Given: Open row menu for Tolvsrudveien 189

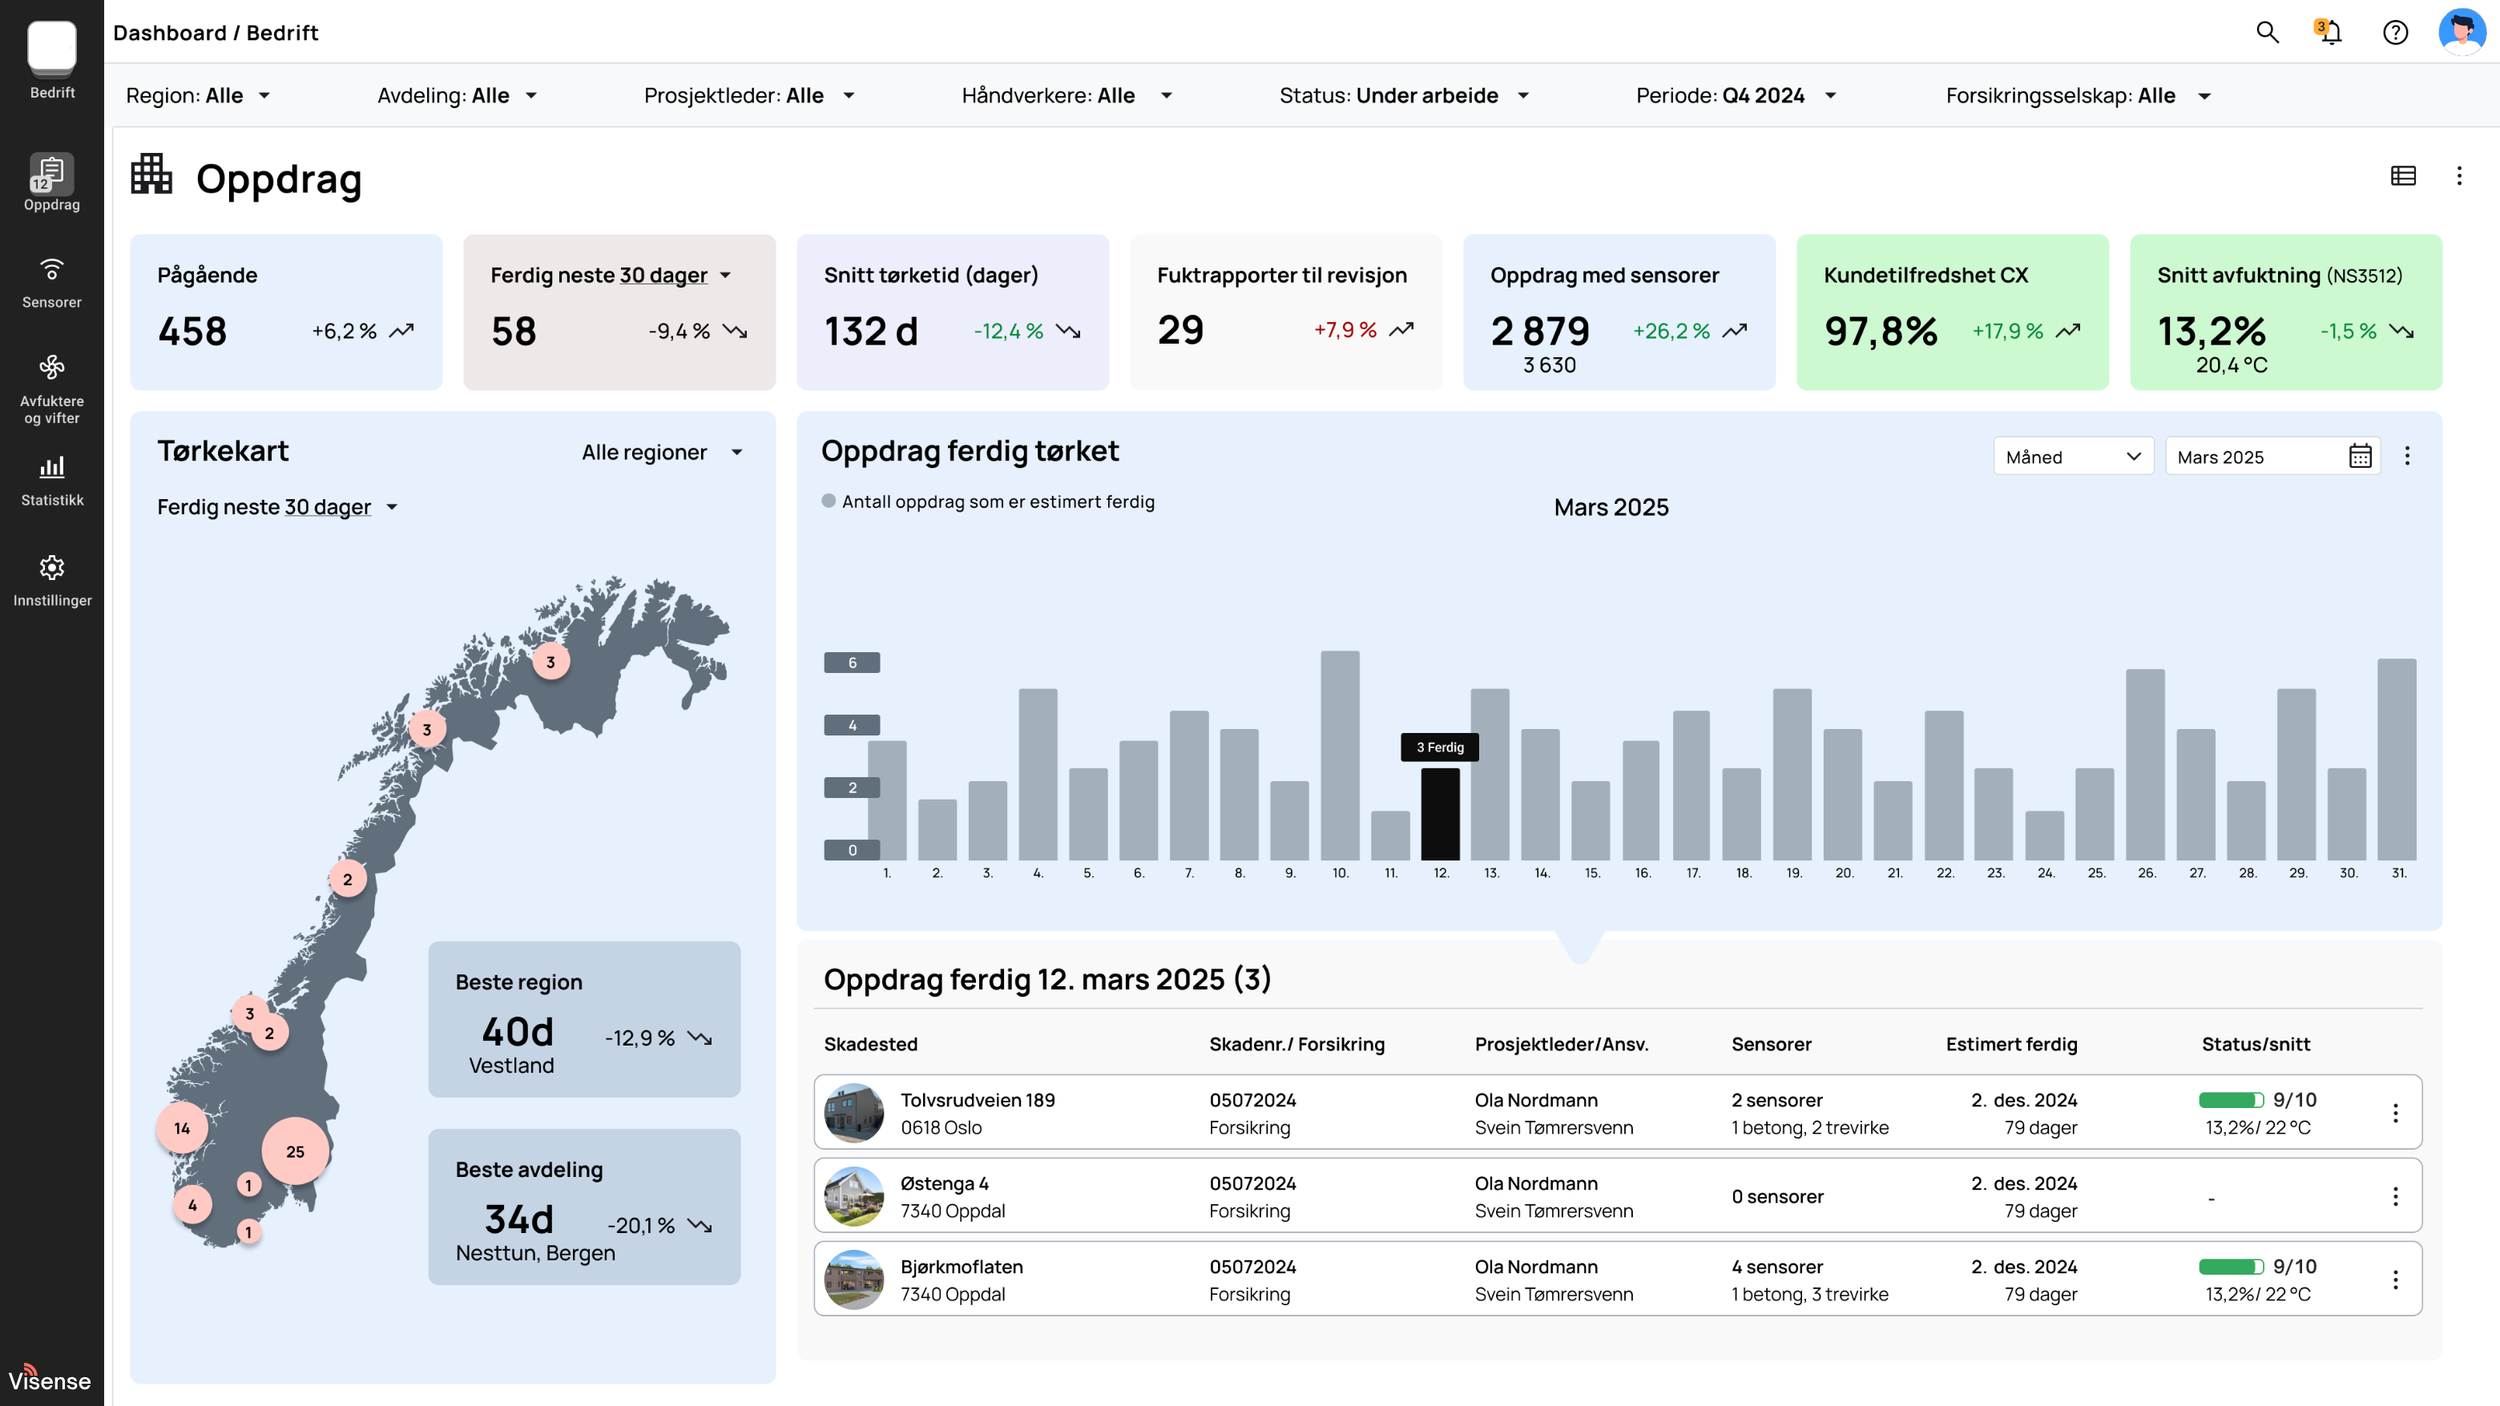Looking at the screenshot, I should pos(2395,1113).
